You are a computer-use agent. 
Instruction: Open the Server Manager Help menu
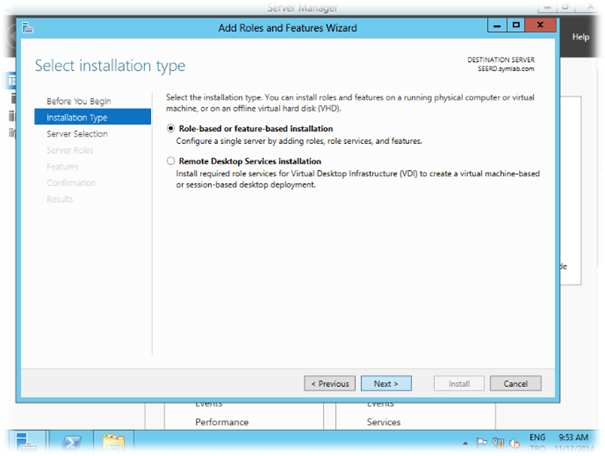pos(580,37)
